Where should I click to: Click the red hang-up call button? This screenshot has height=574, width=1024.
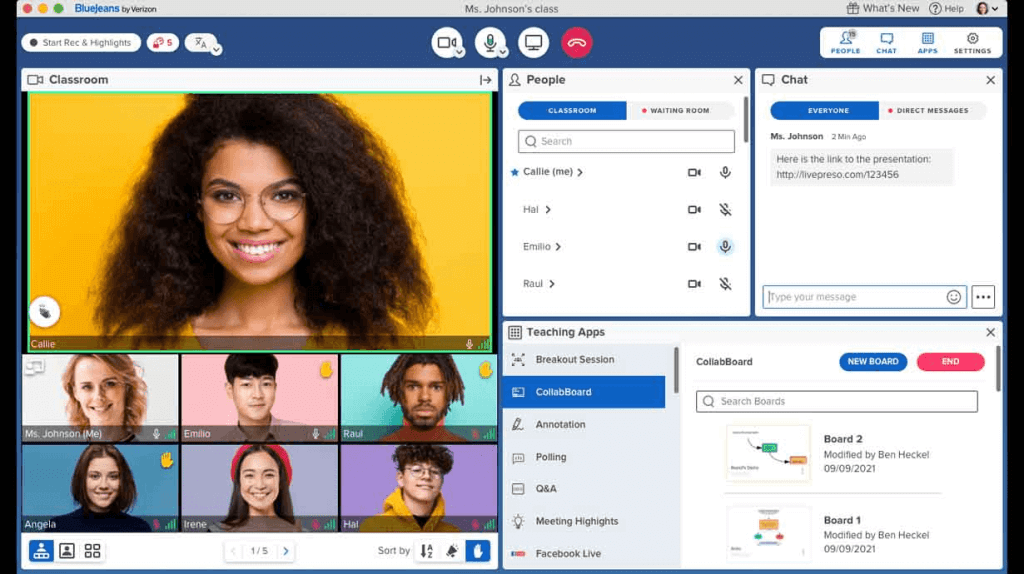[576, 42]
